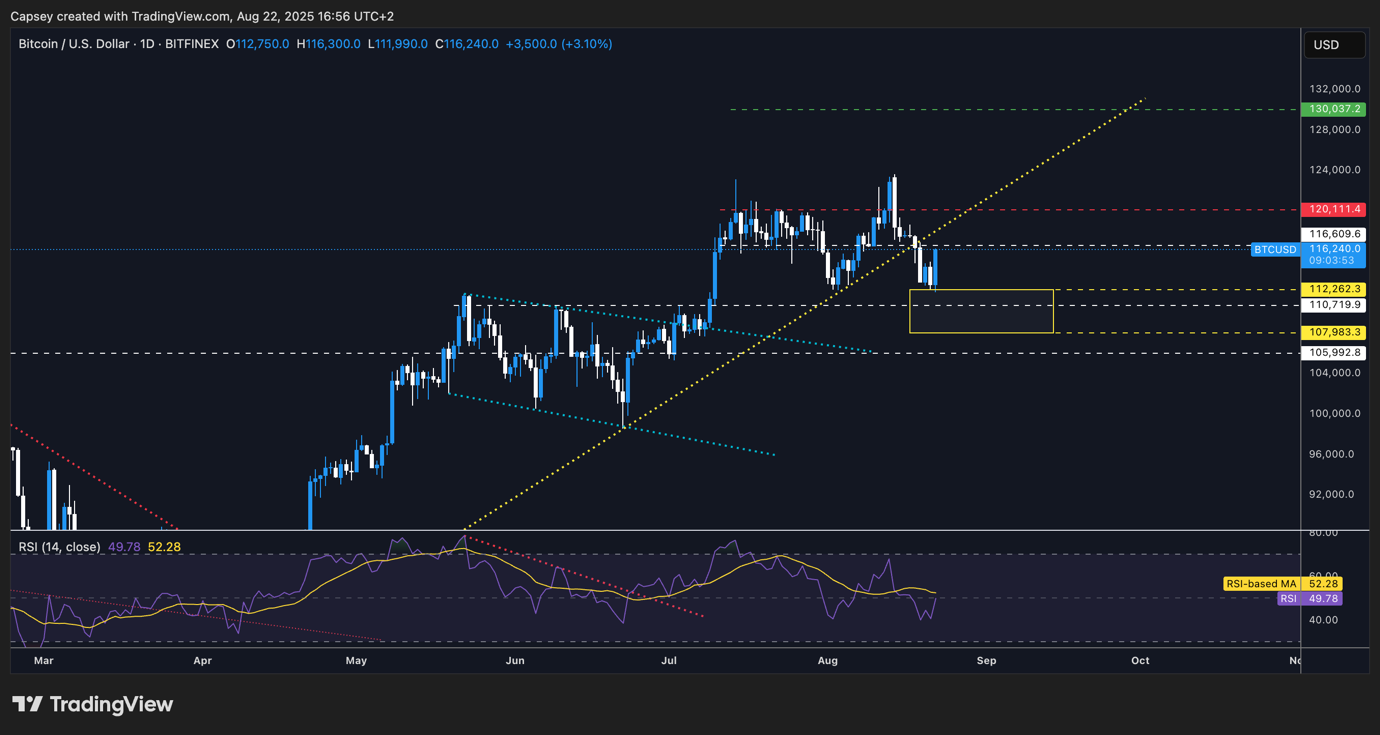This screenshot has width=1380, height=735.
Task: Click the Aug label on the time axis
Action: click(x=827, y=661)
